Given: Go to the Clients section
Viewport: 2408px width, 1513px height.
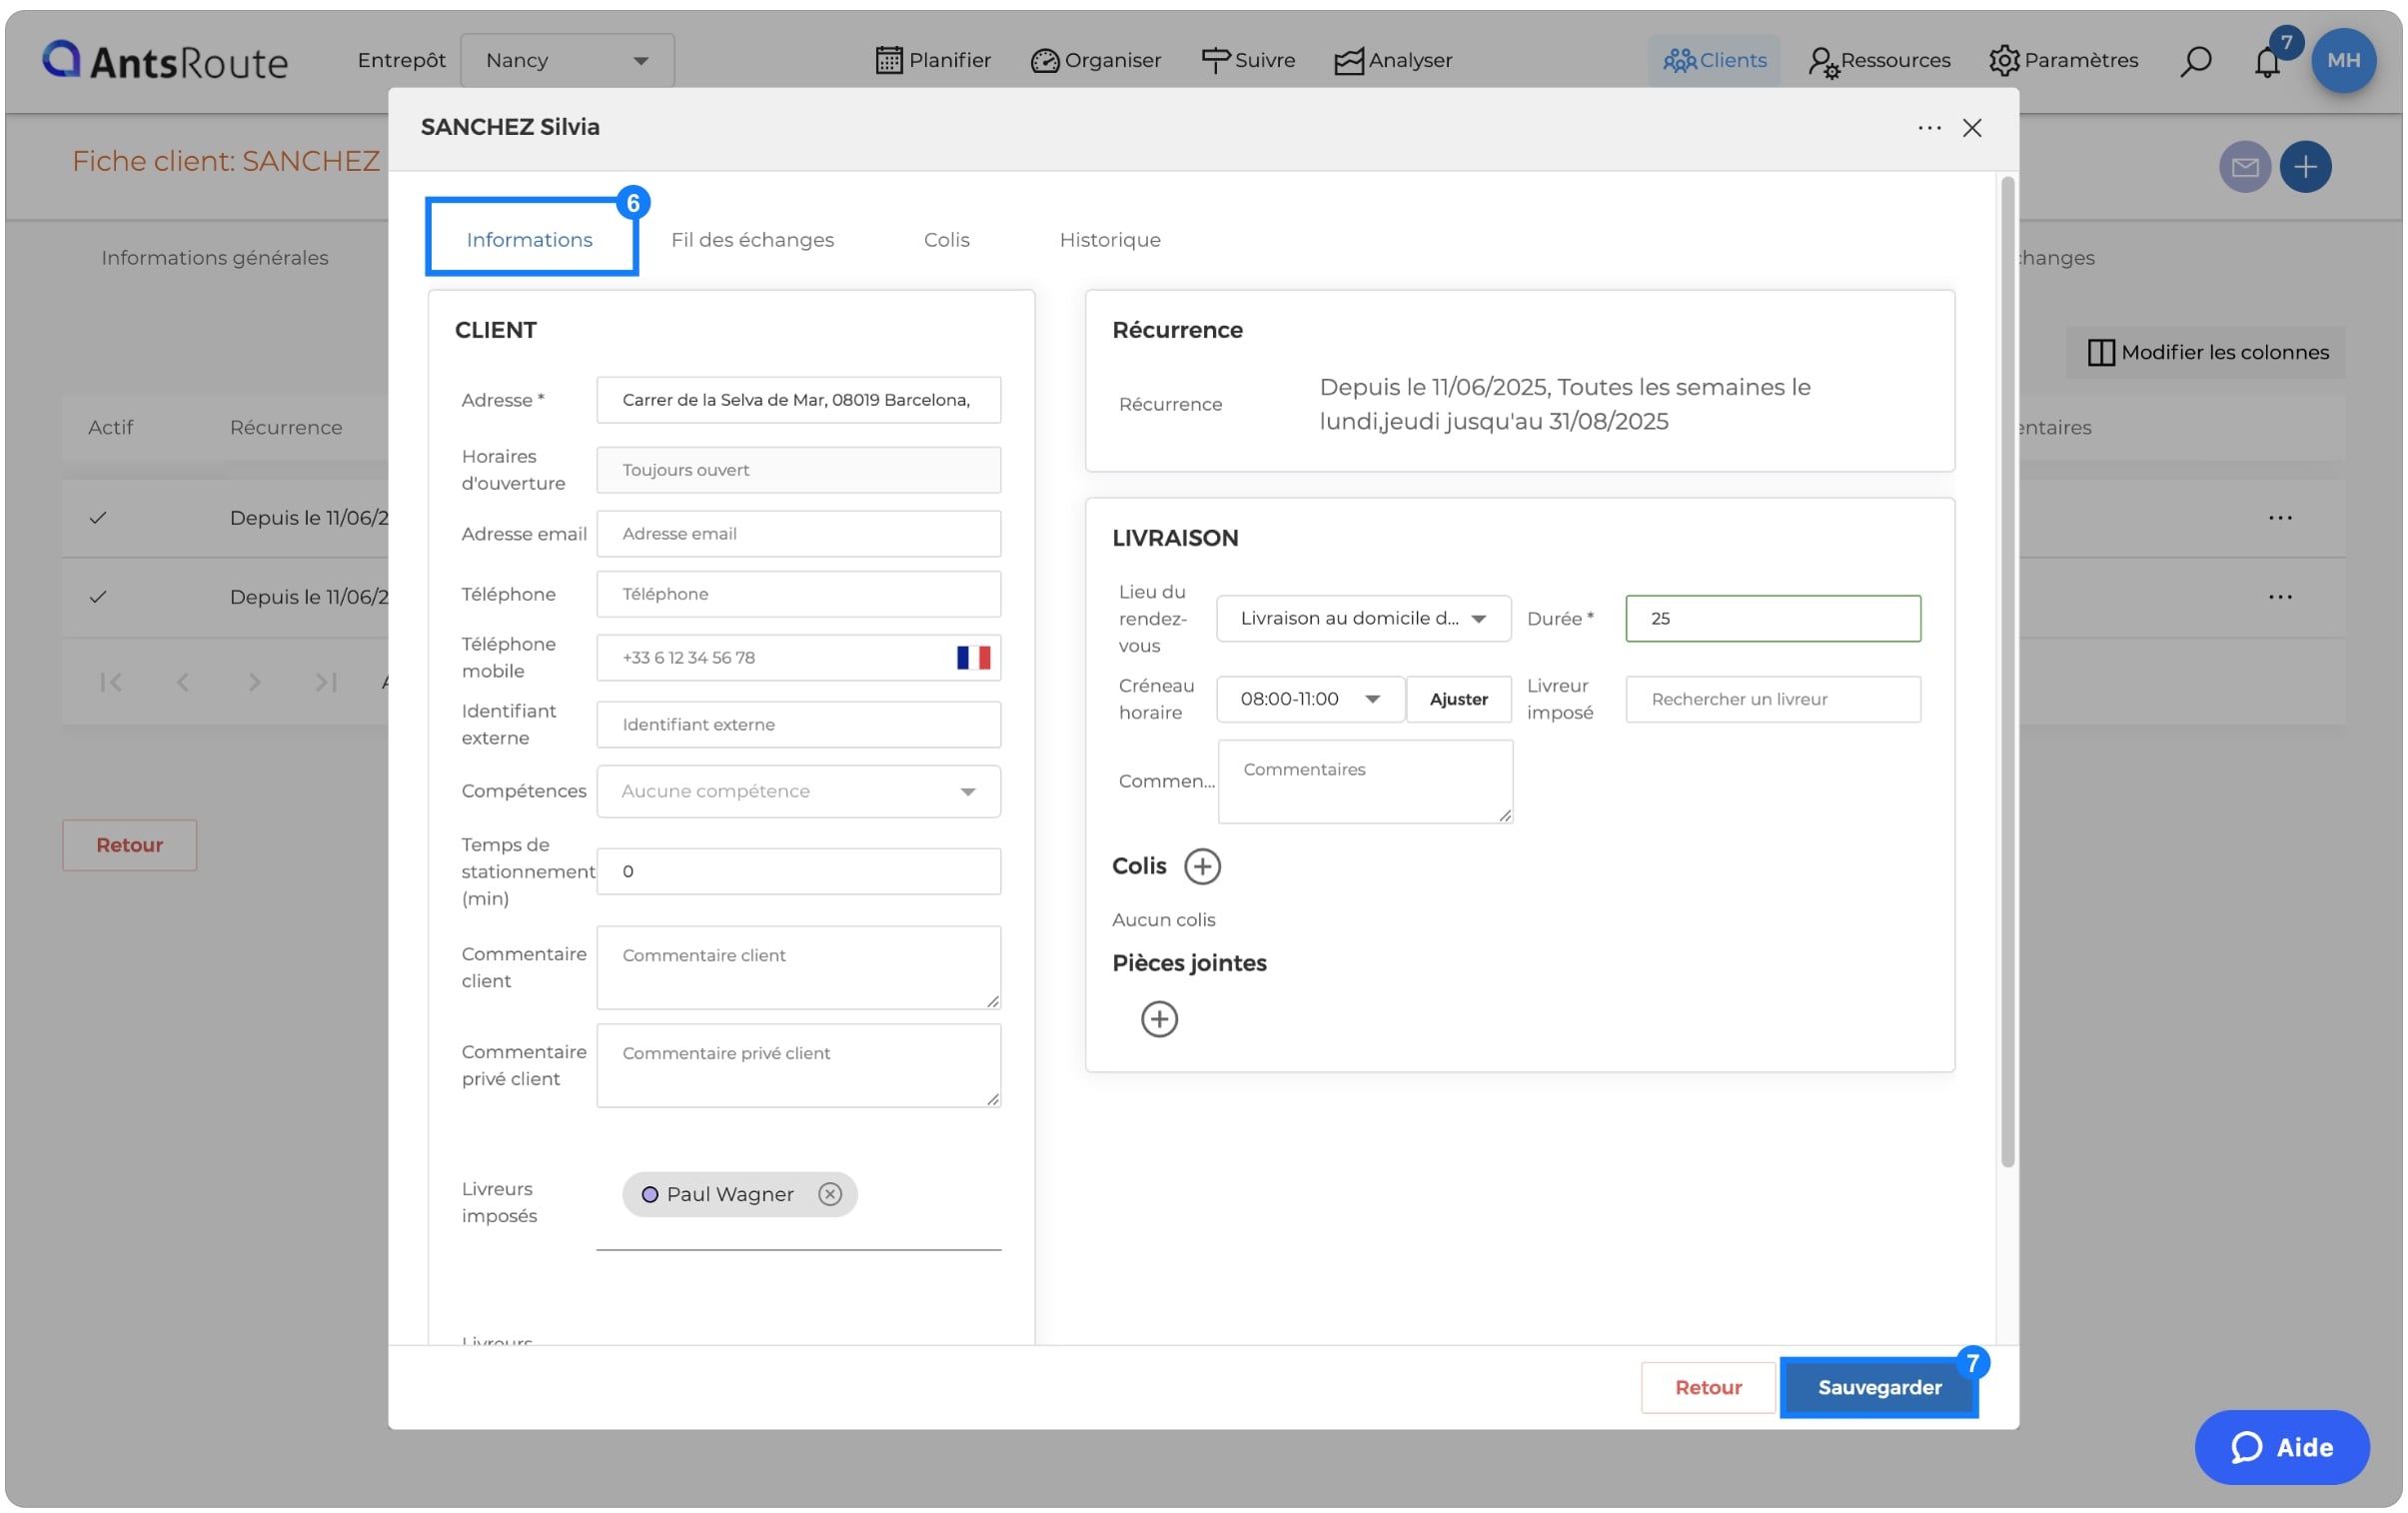Looking at the screenshot, I should tap(1713, 60).
